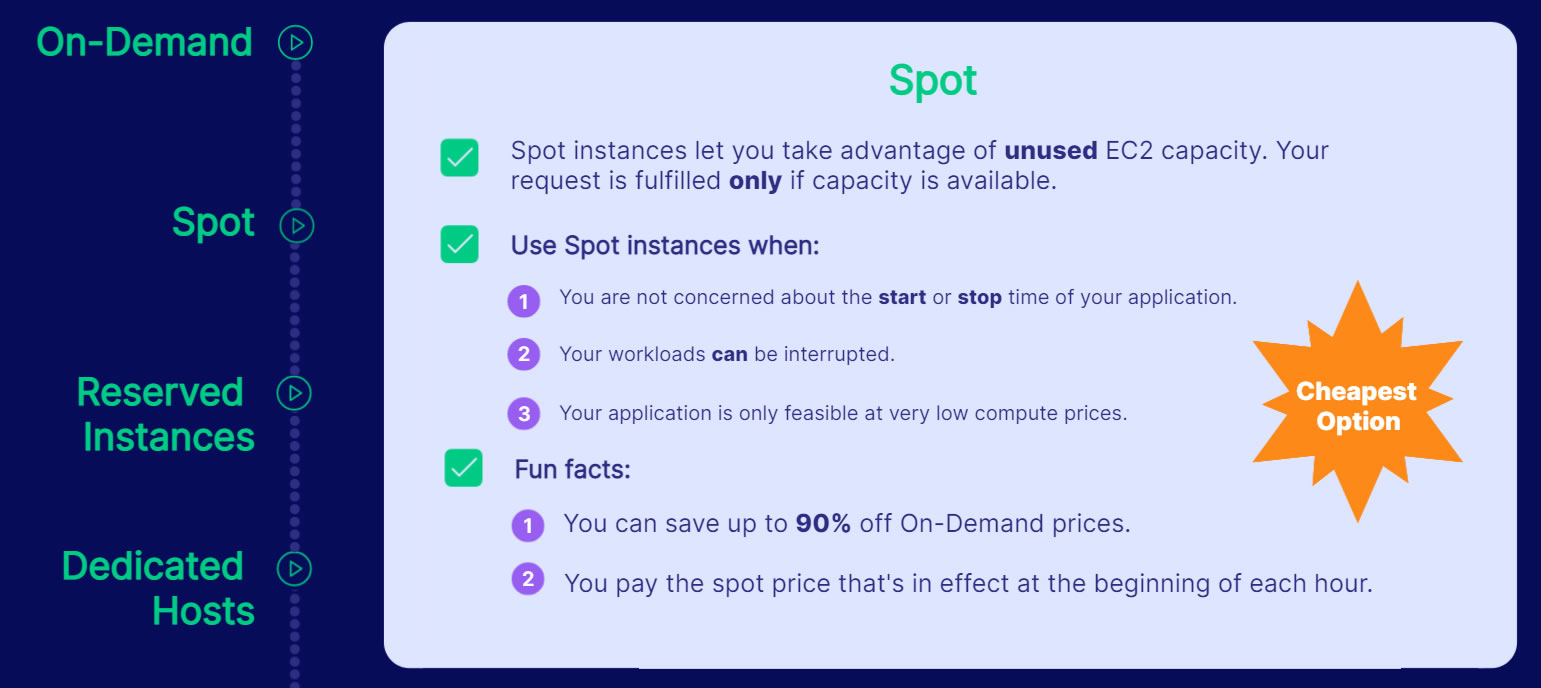
Task: Click purple number 2 badge for interrupted workloads
Action: tap(523, 354)
